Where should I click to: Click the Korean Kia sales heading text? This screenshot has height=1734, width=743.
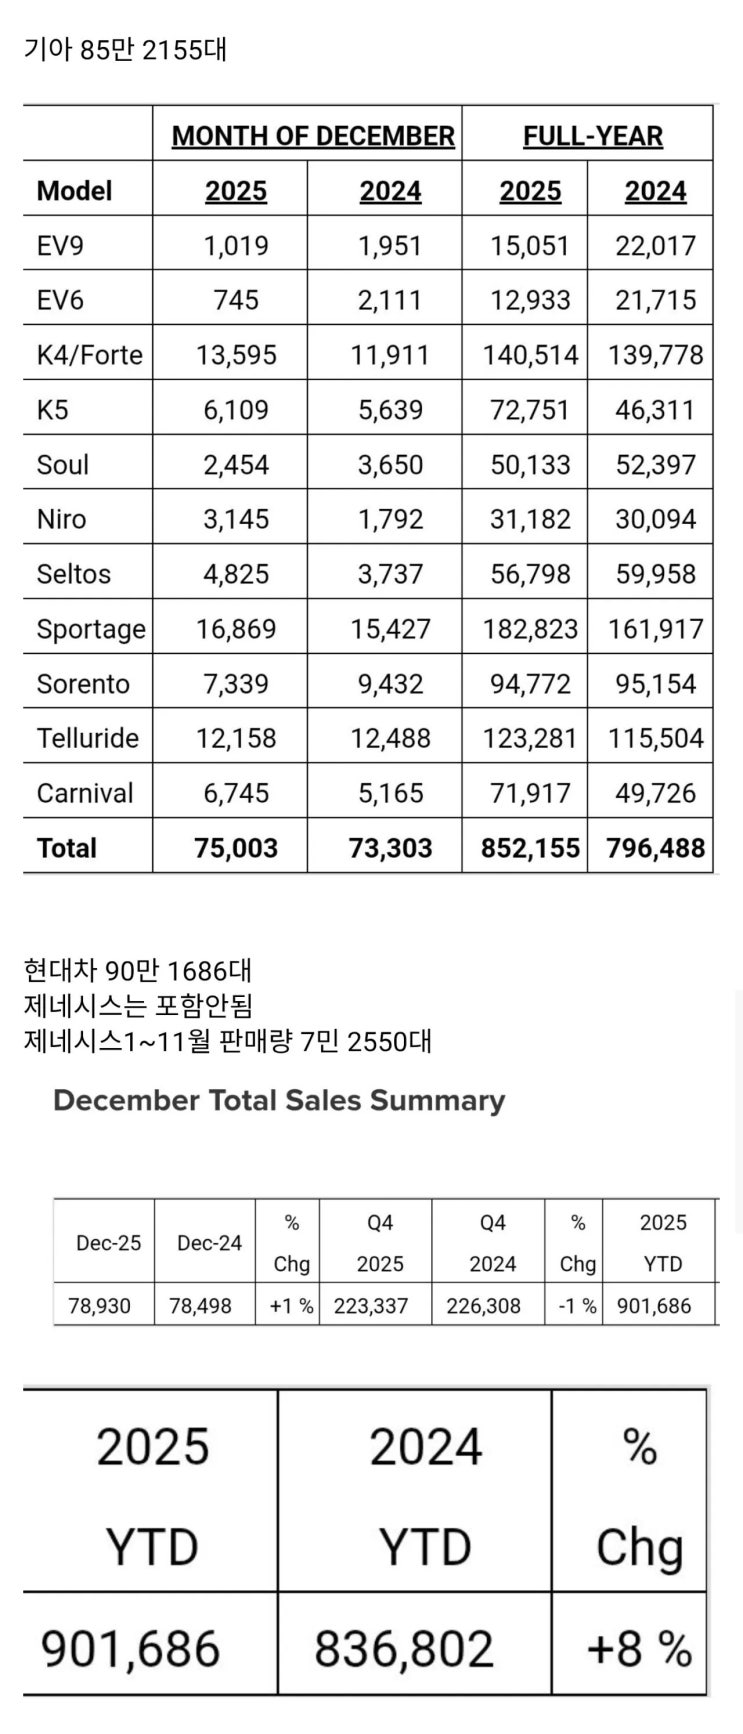pyautogui.click(x=125, y=49)
